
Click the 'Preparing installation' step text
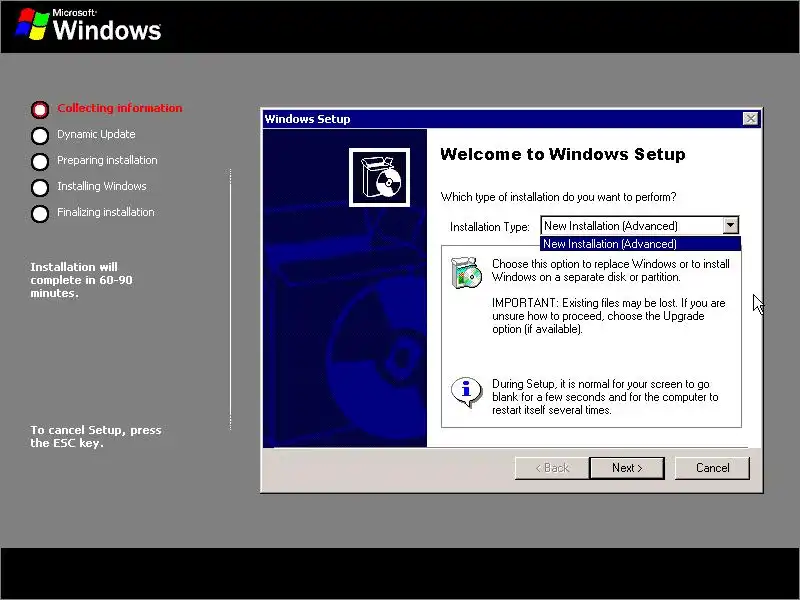(107, 160)
